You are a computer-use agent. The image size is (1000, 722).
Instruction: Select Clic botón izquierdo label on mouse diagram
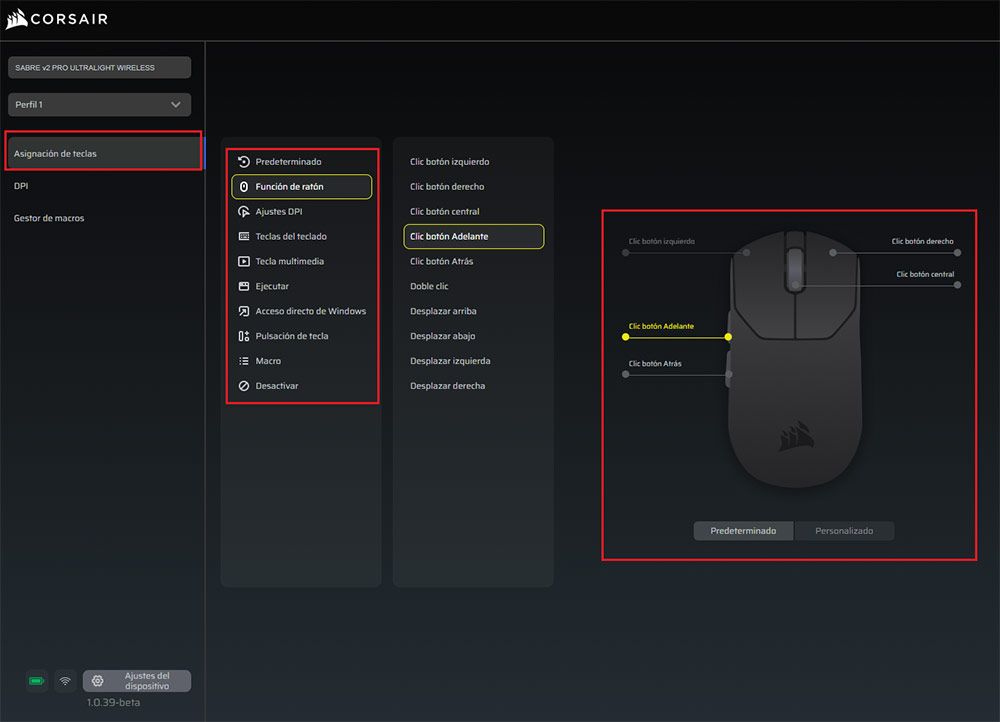(x=661, y=242)
